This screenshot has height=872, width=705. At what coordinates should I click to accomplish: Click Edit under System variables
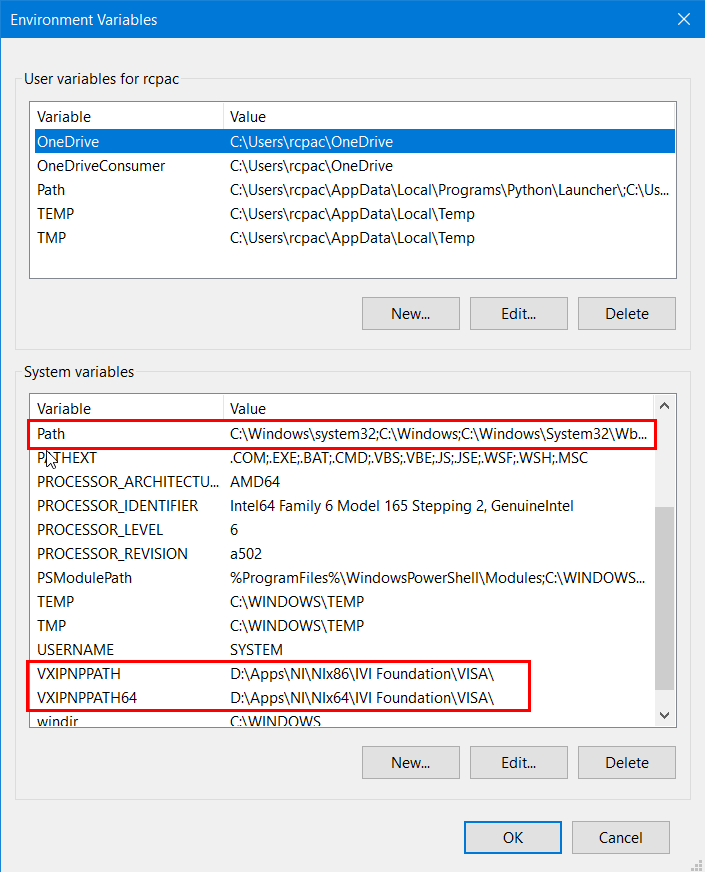pos(519,762)
